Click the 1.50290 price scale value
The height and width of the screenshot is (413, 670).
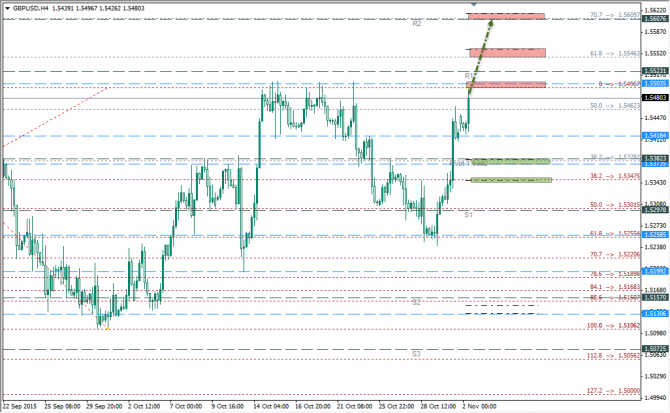656,376
